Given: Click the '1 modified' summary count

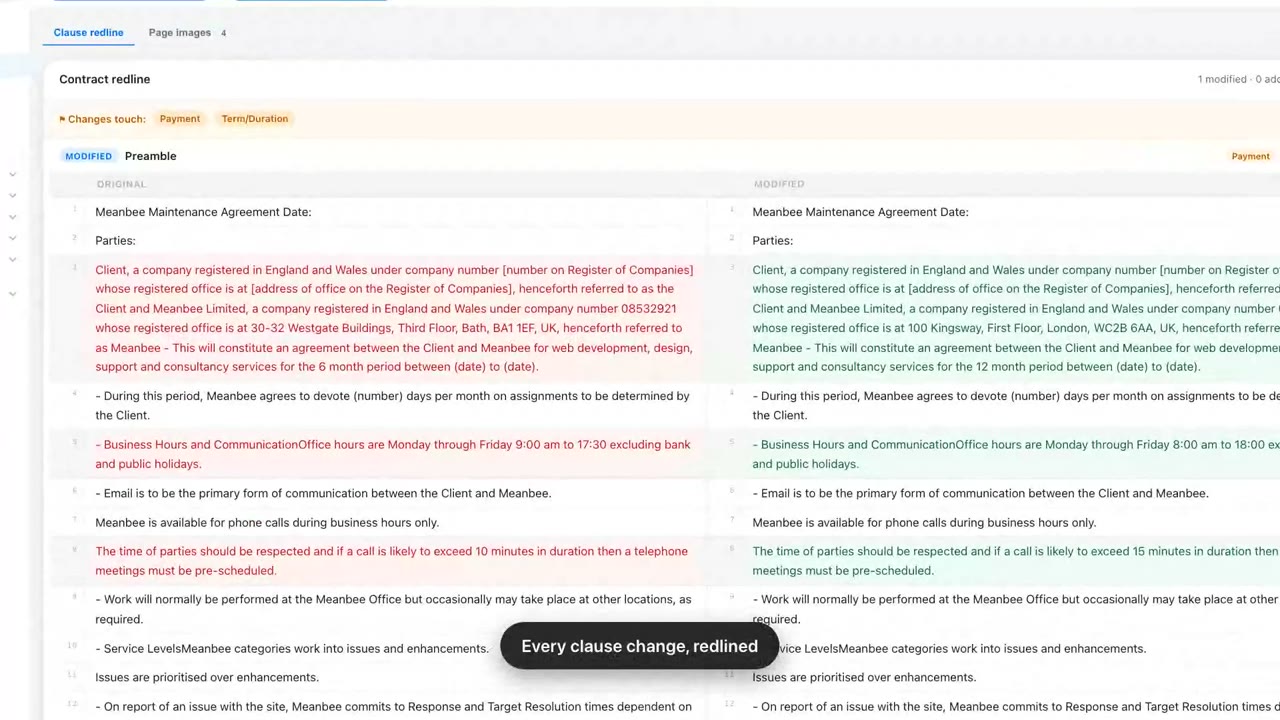Looking at the screenshot, I should [x=1222, y=79].
